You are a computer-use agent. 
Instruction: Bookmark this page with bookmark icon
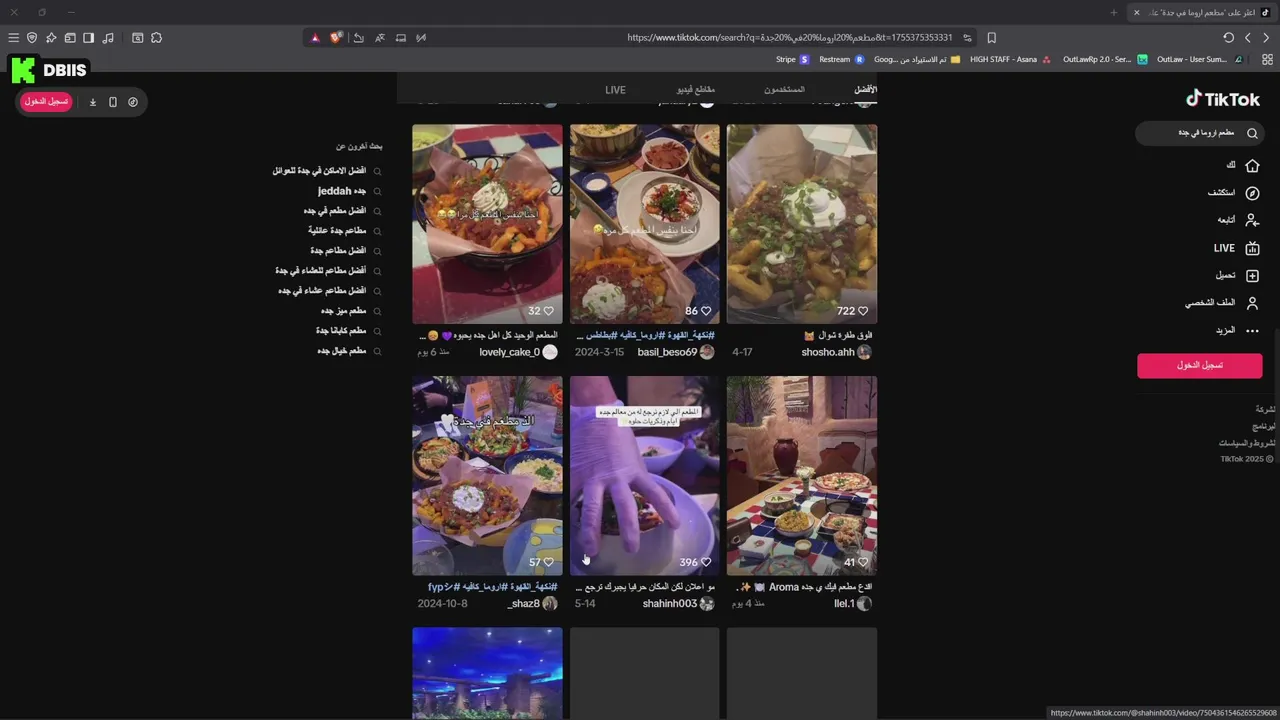(991, 38)
